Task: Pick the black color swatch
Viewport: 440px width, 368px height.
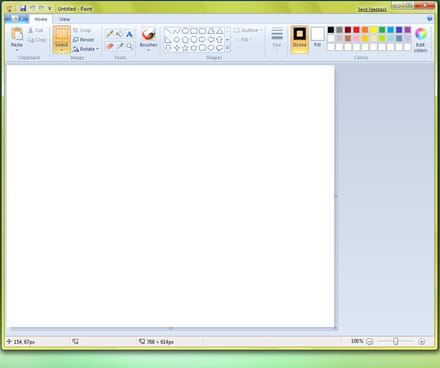Action: coord(331,30)
